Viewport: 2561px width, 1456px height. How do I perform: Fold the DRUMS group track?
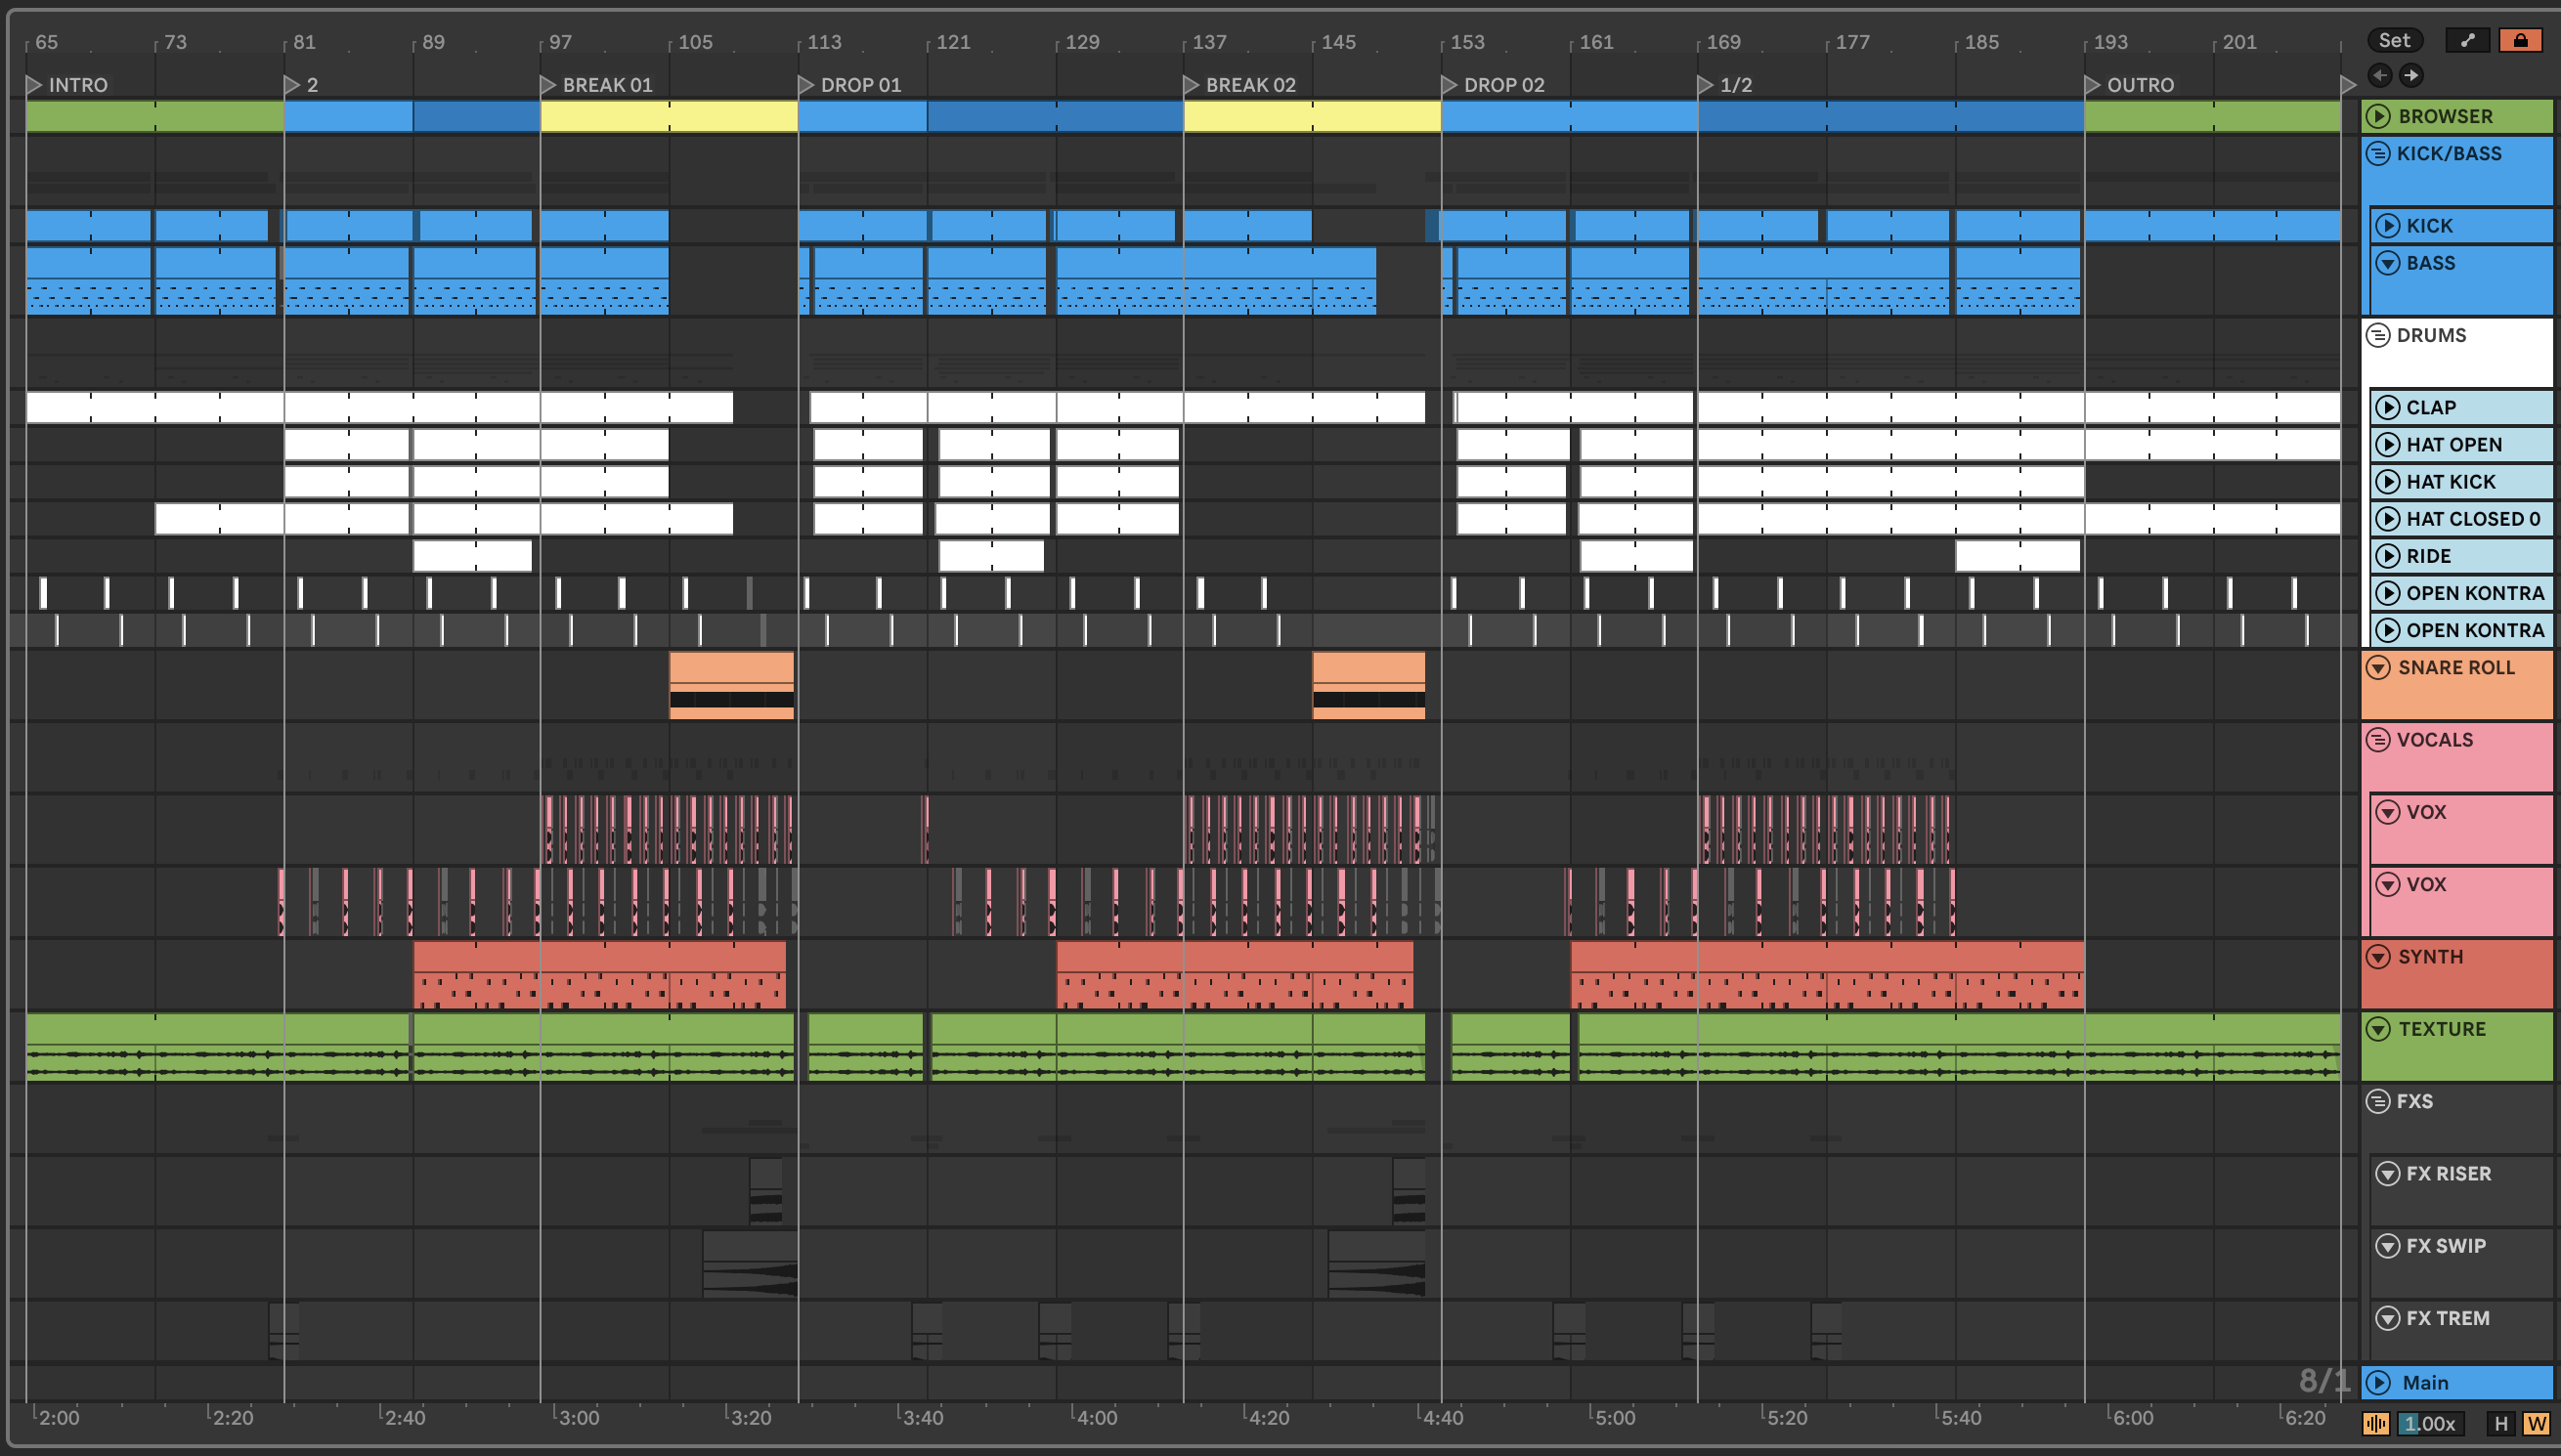tap(2378, 335)
